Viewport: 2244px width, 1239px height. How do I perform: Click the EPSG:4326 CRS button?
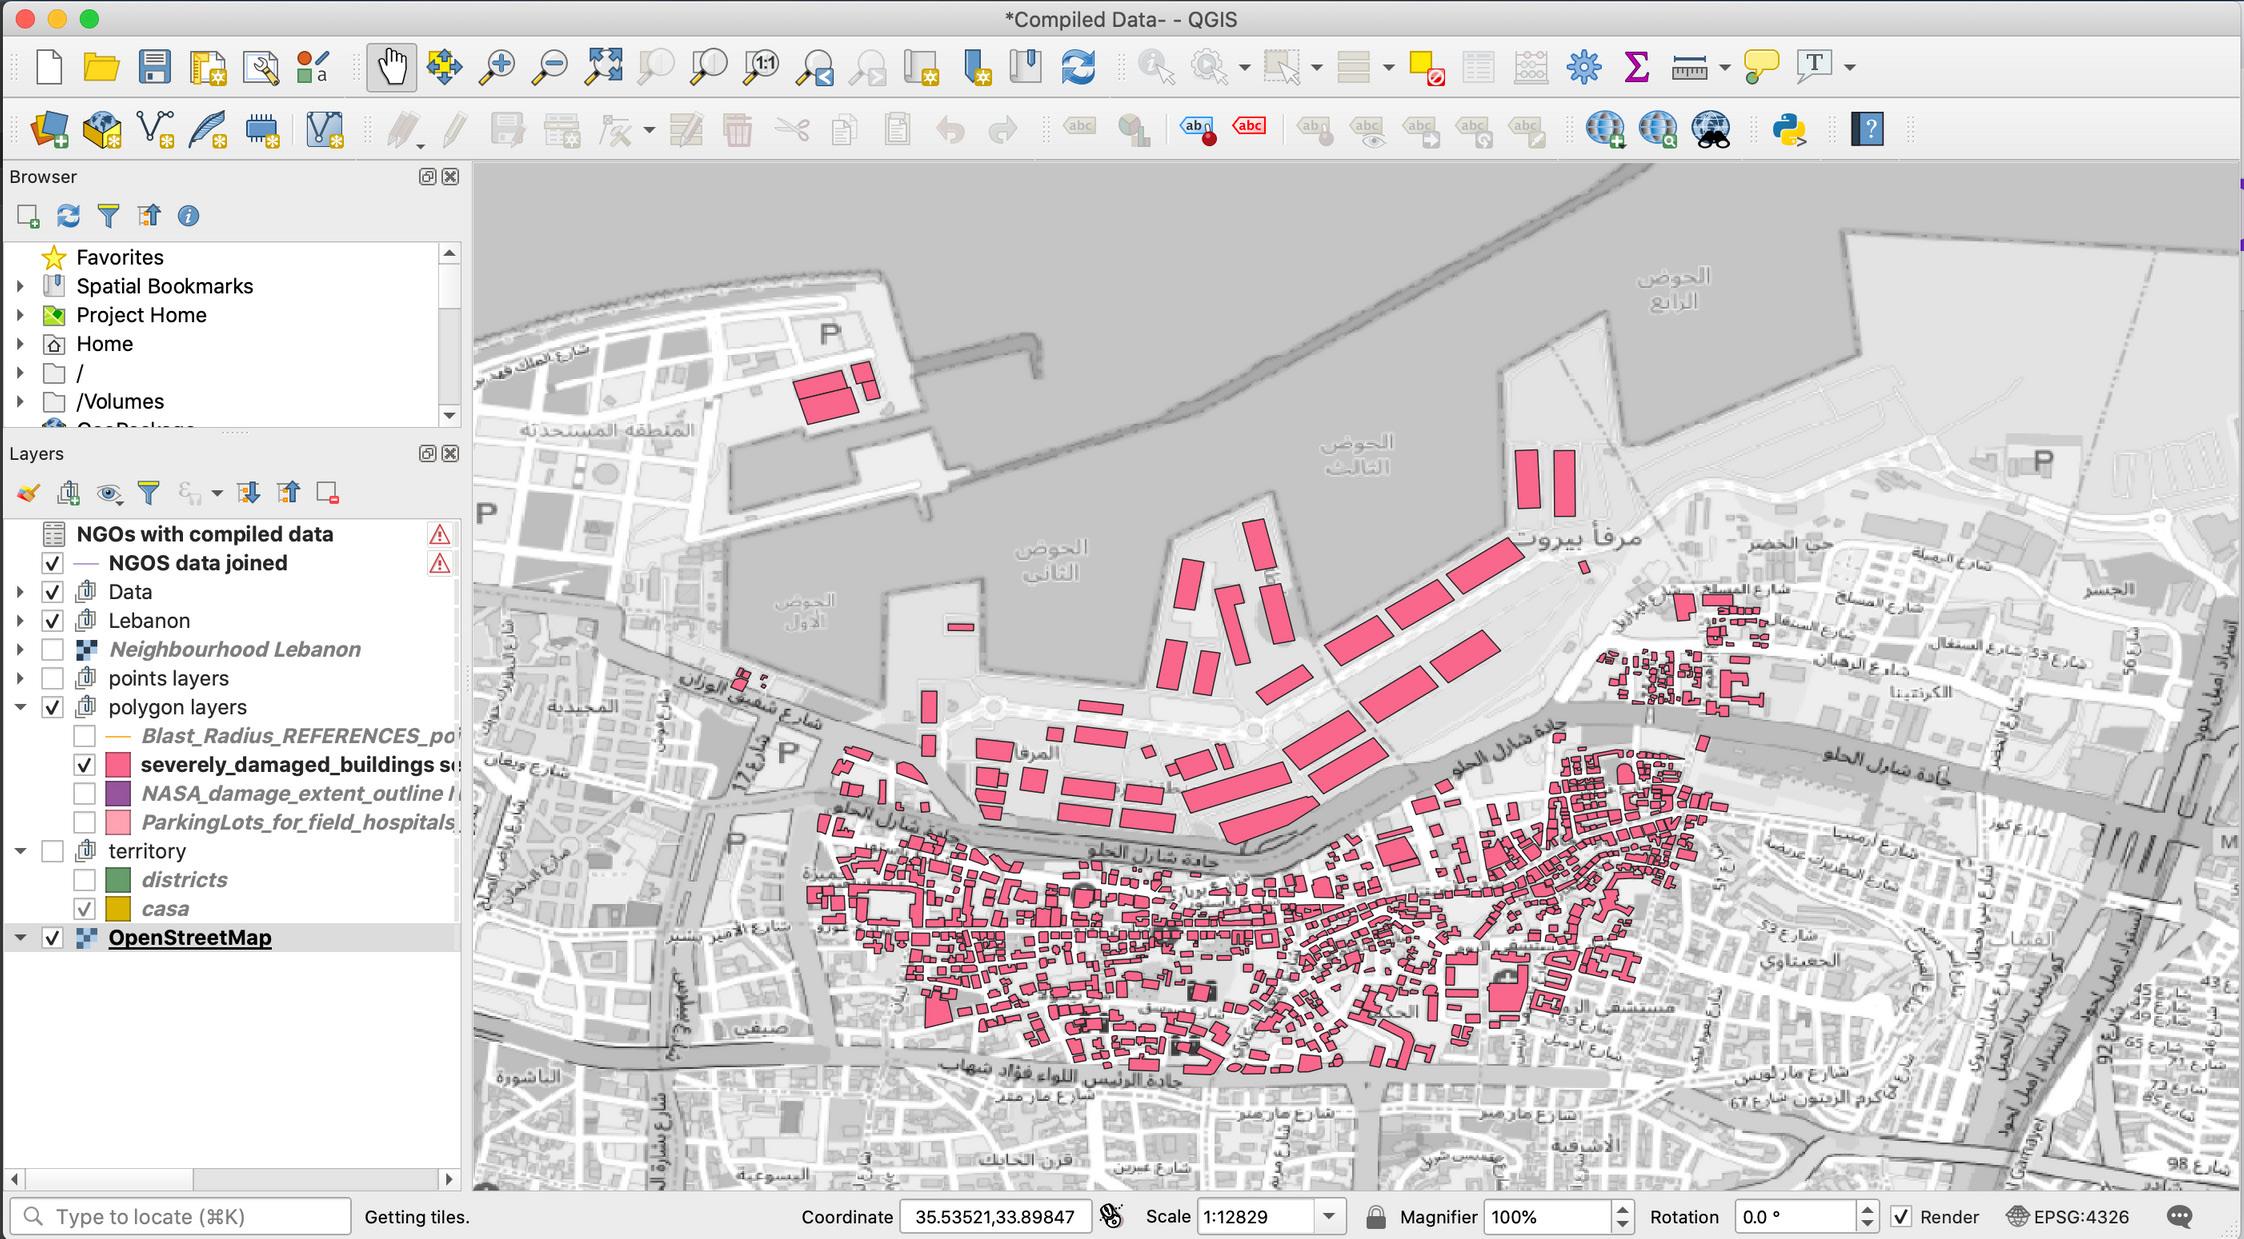(x=2068, y=1217)
